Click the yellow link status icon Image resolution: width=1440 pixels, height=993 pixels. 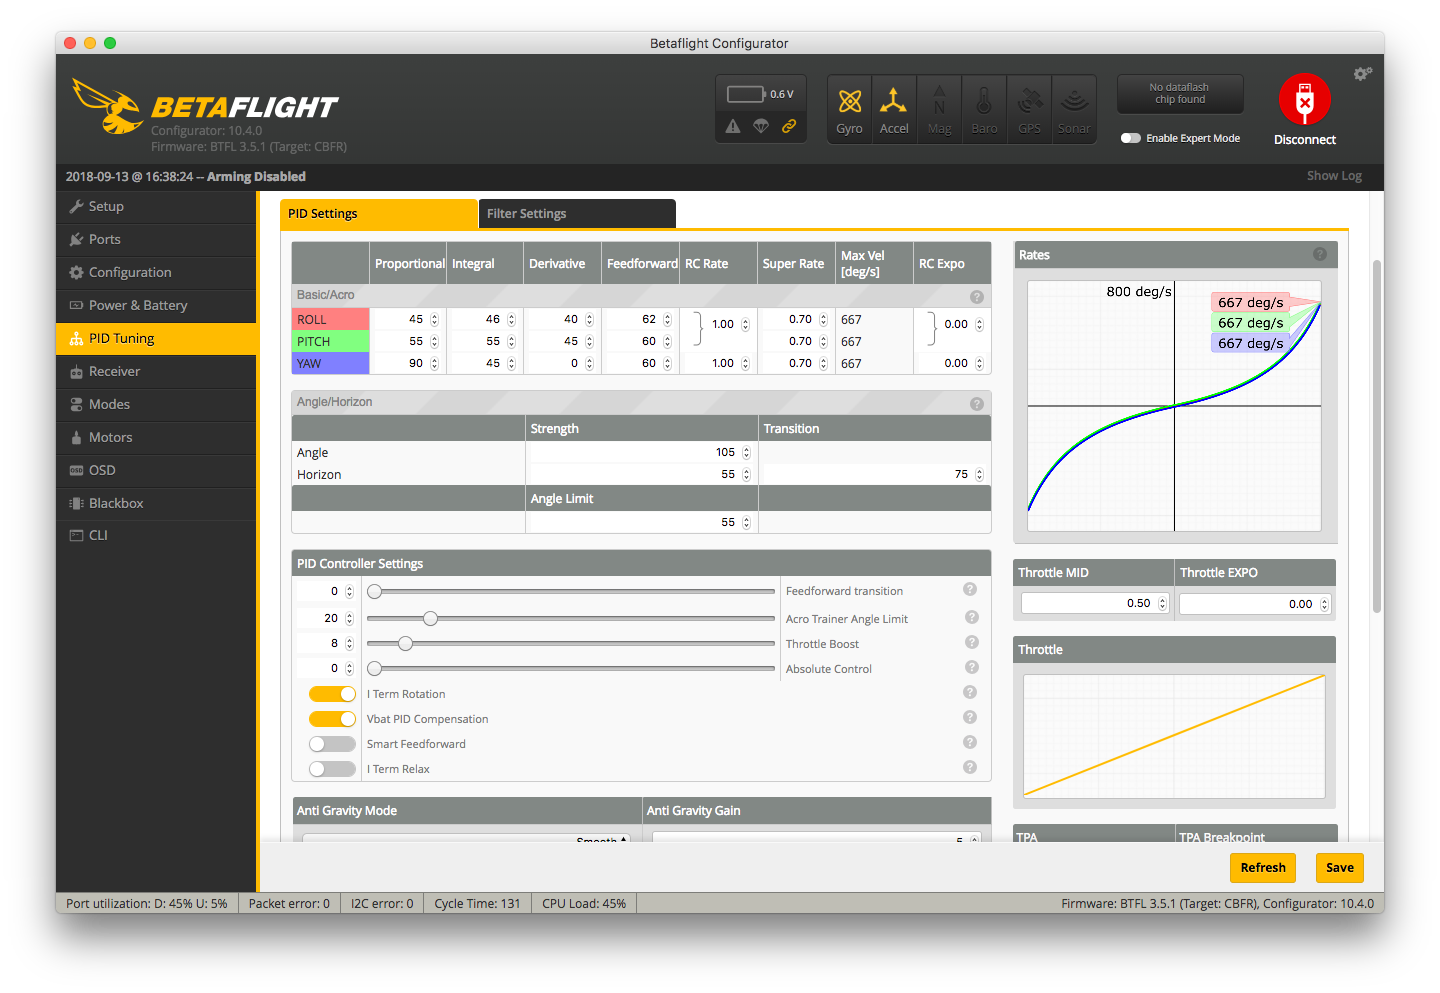pyautogui.click(x=789, y=126)
